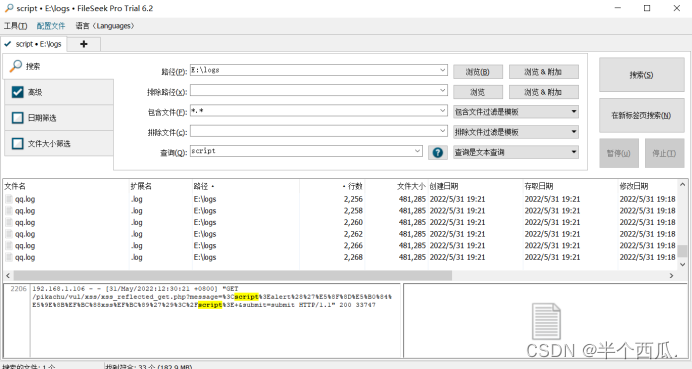Click 浏览 next to exclude path field
This screenshot has height=369, width=692.
point(478,92)
